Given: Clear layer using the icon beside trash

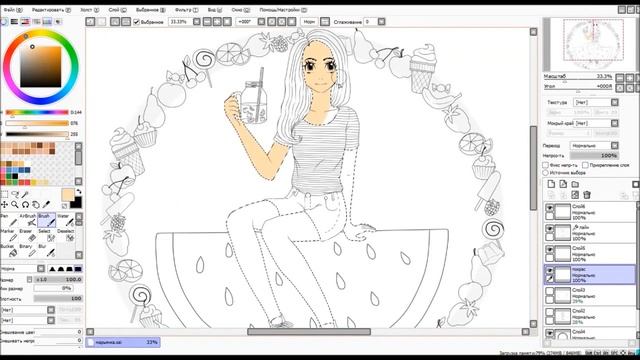Looking at the screenshot, I should pos(575,195).
